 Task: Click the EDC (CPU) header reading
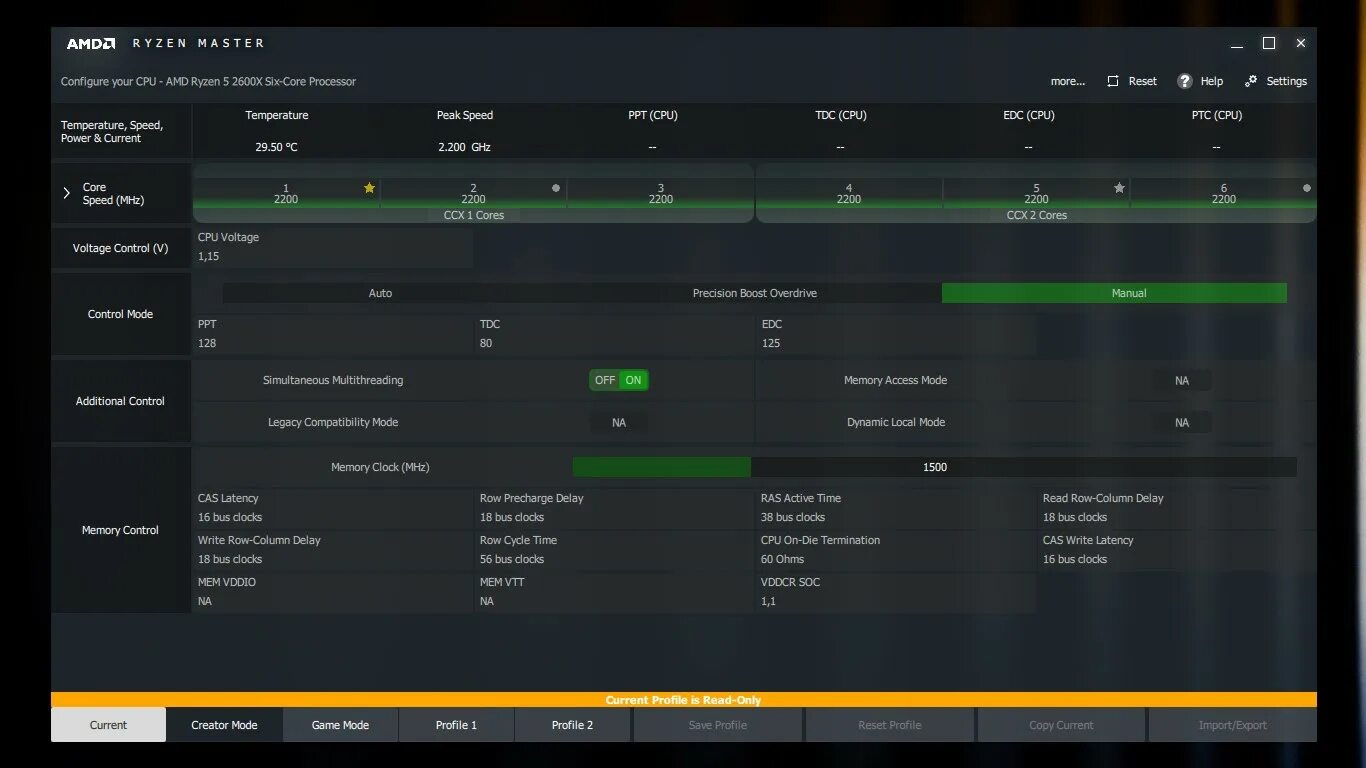pos(1029,115)
